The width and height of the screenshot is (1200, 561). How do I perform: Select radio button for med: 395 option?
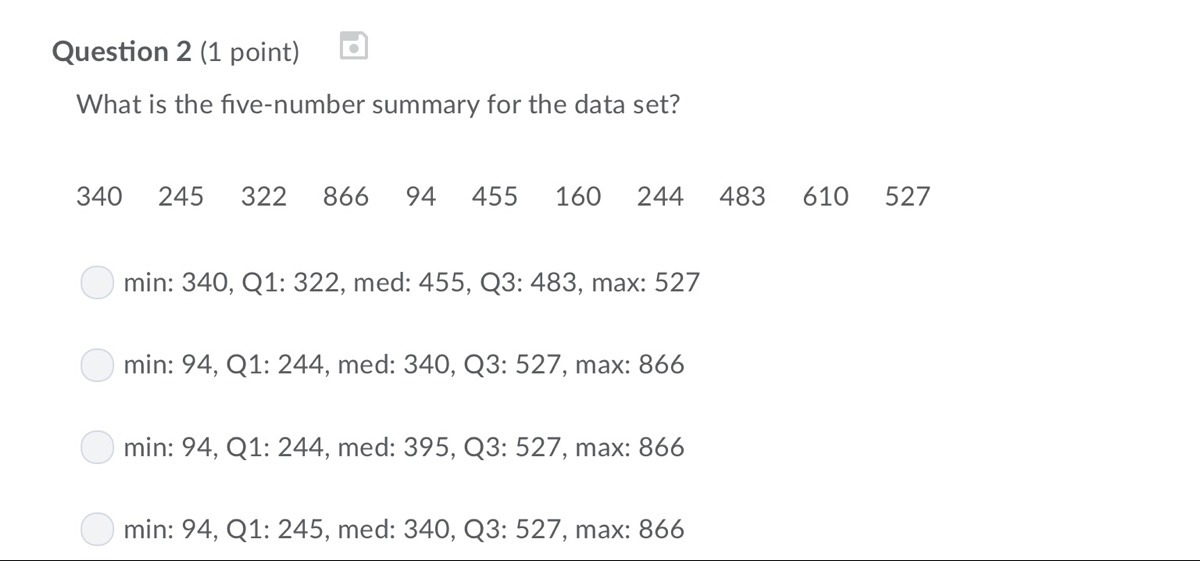click(97, 447)
